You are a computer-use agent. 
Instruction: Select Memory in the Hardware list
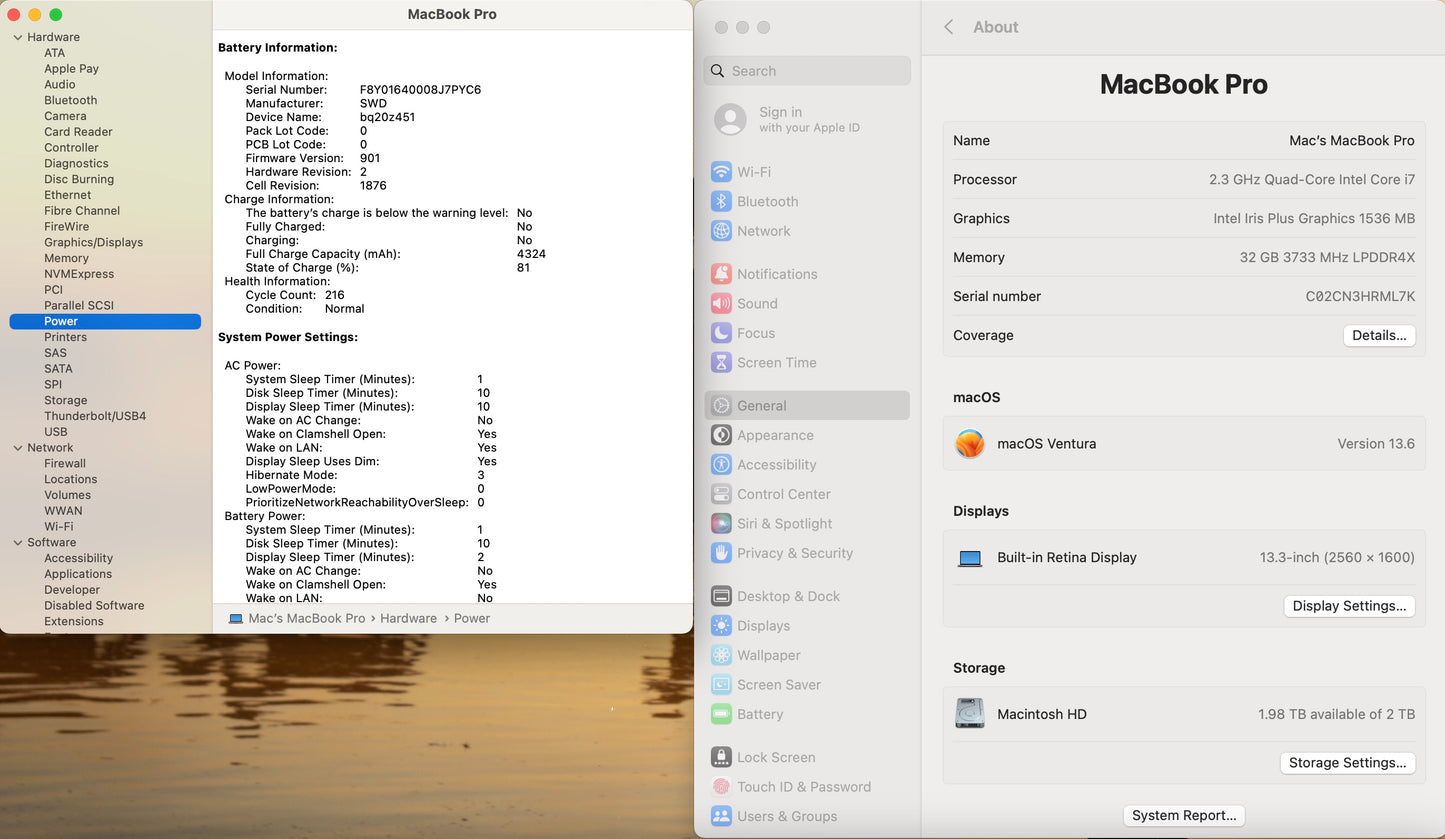click(66, 258)
